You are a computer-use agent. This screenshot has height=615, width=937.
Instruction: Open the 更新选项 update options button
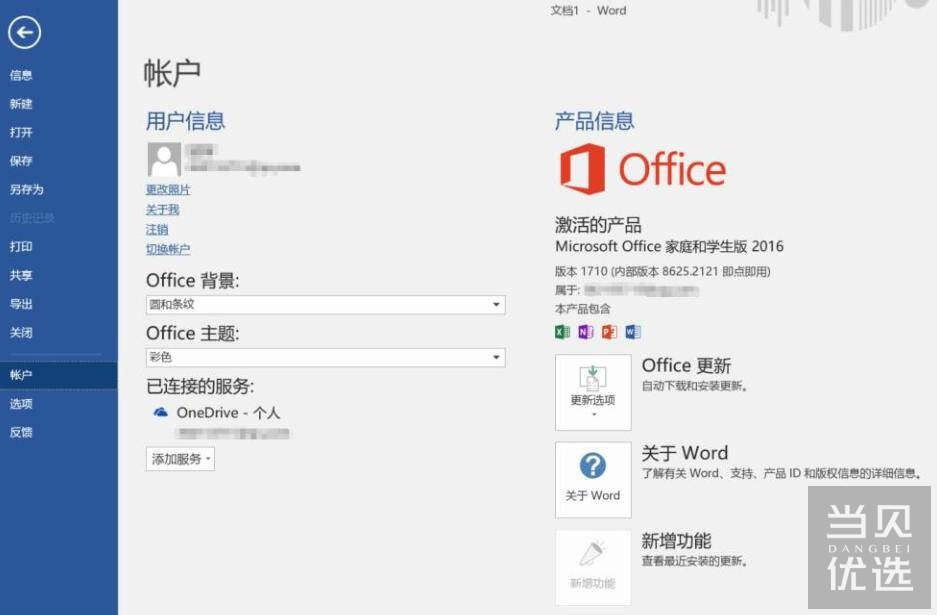point(593,392)
